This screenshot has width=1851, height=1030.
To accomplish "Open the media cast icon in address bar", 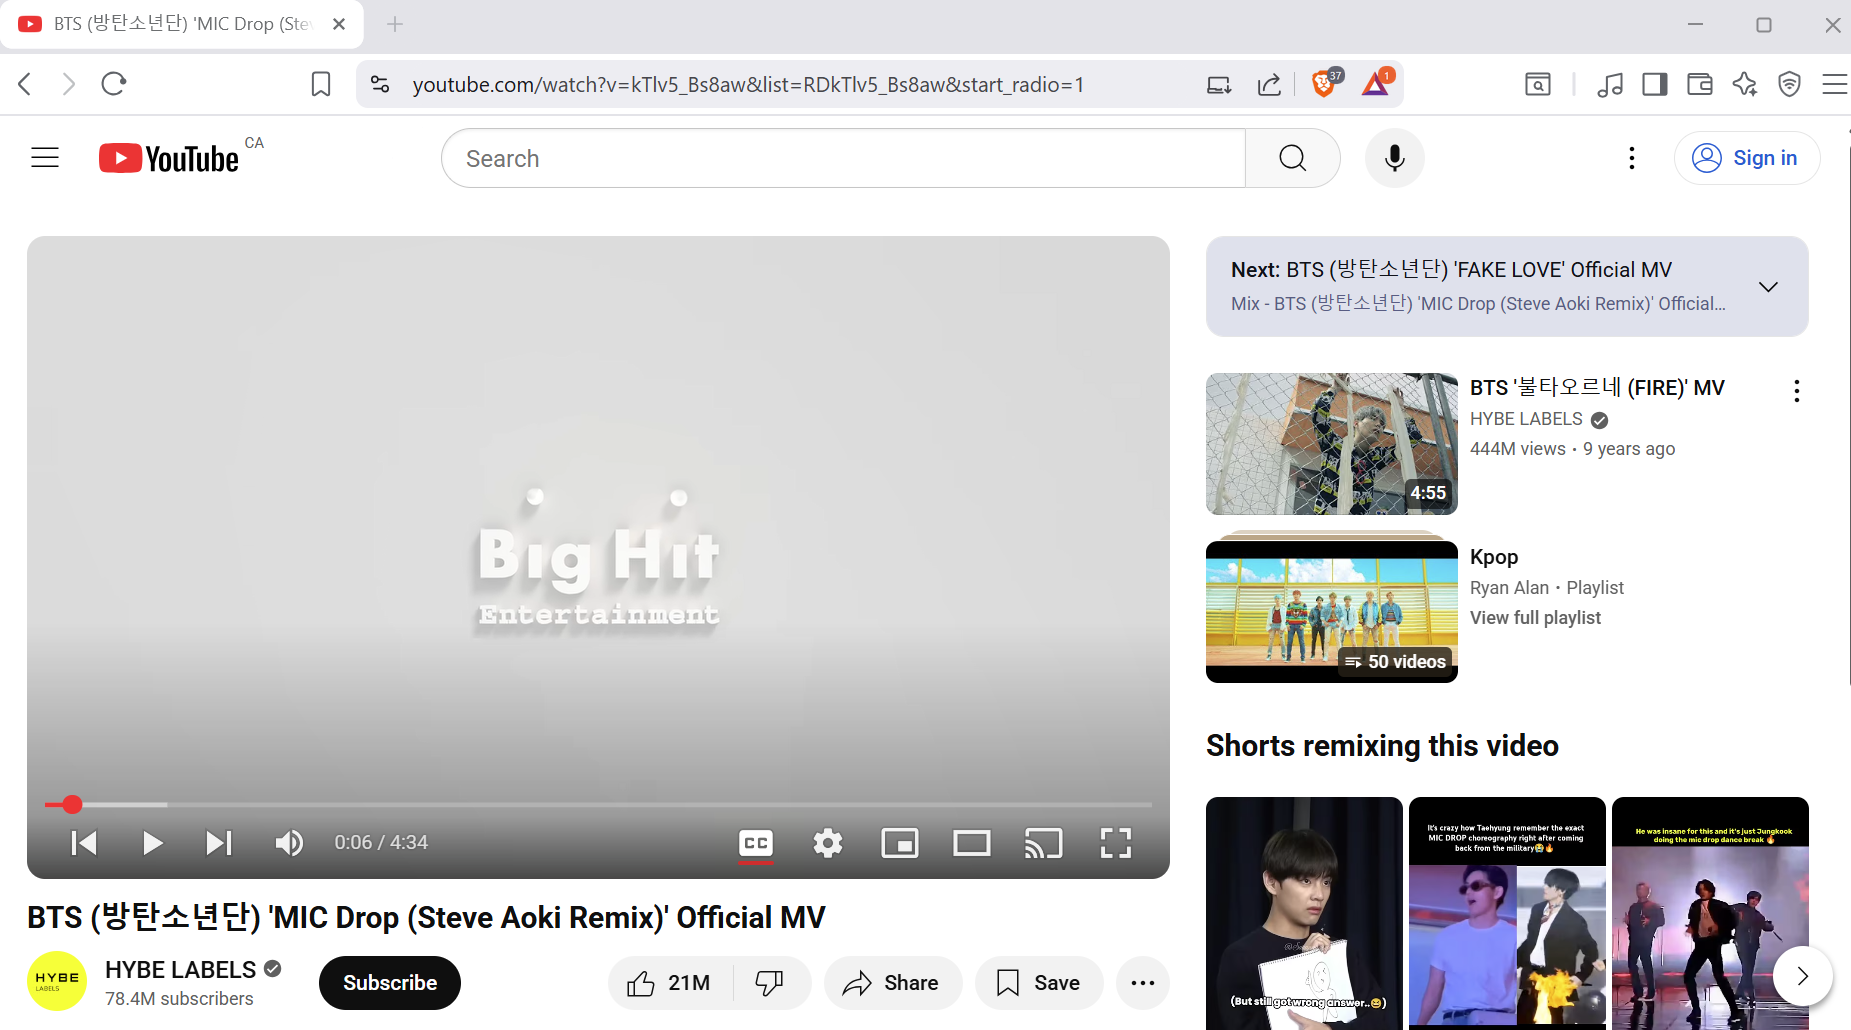I will (x=1219, y=84).
